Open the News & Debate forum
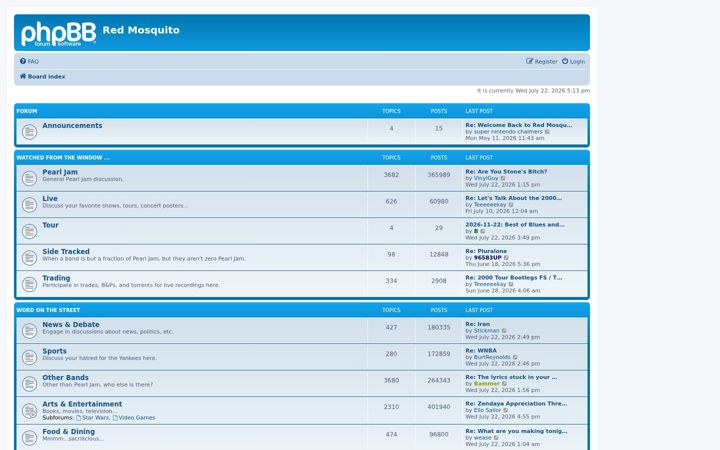 (x=71, y=324)
